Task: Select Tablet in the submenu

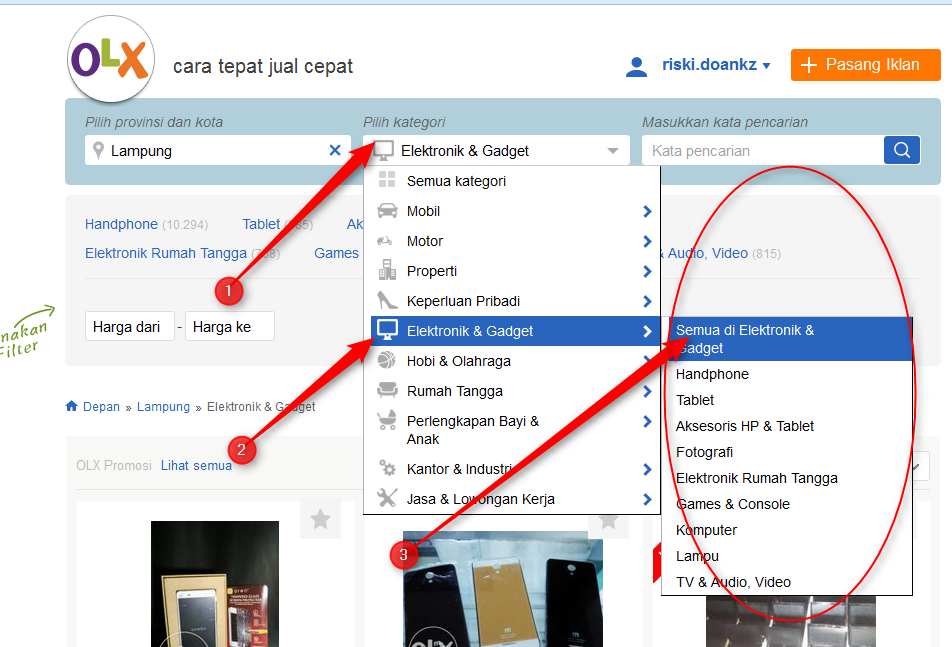Action: point(787,400)
